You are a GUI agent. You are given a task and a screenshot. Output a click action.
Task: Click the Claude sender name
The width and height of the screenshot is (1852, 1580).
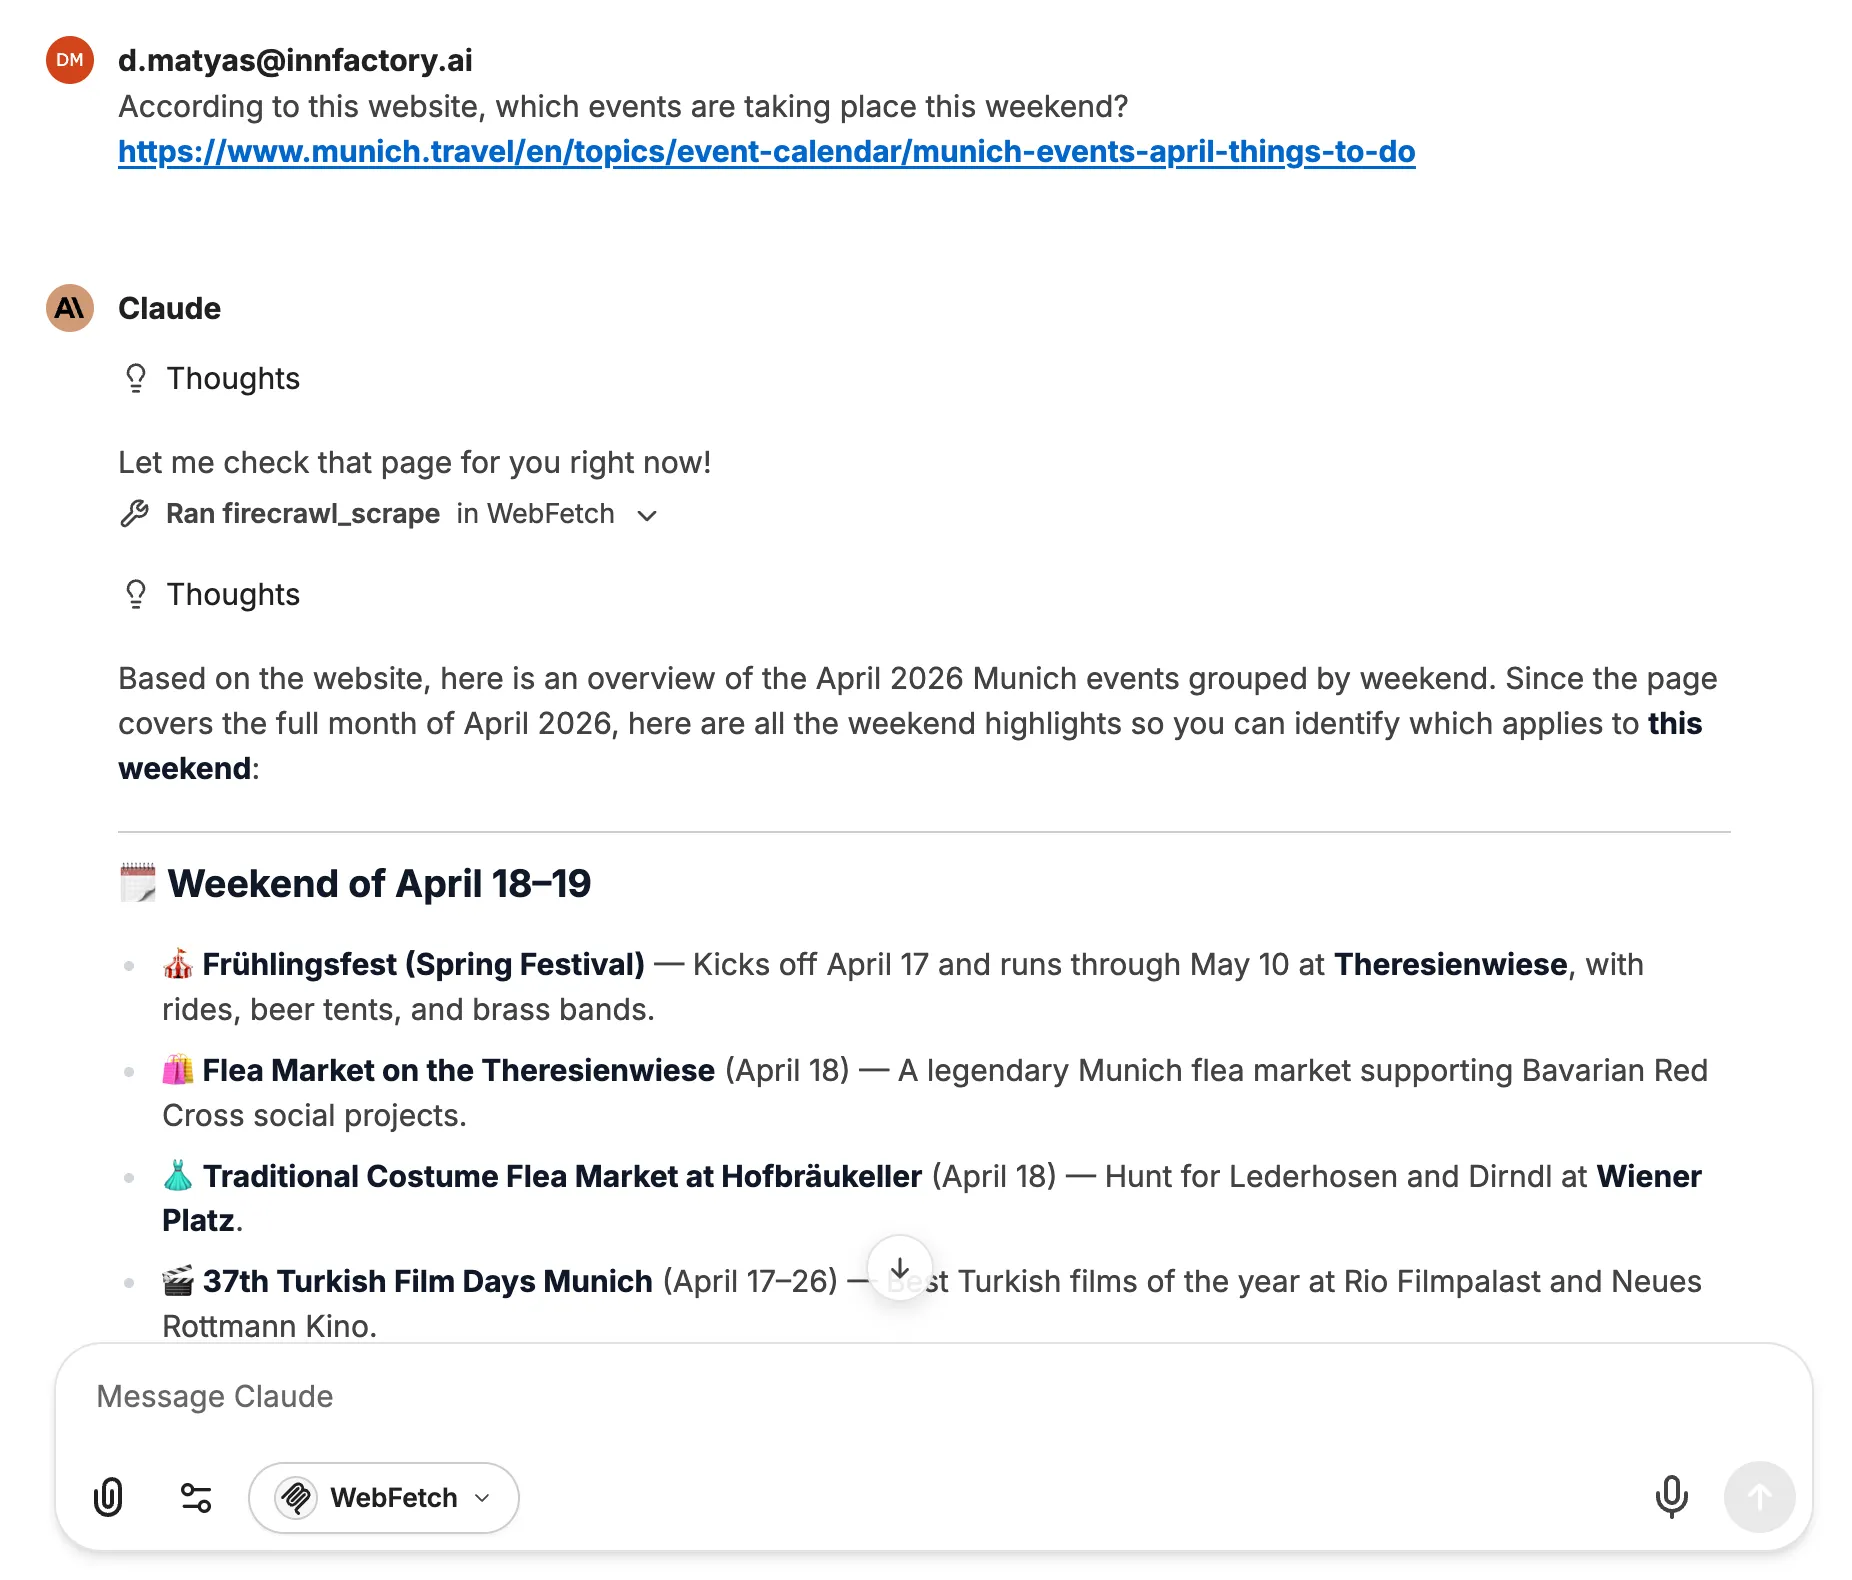pos(169,309)
